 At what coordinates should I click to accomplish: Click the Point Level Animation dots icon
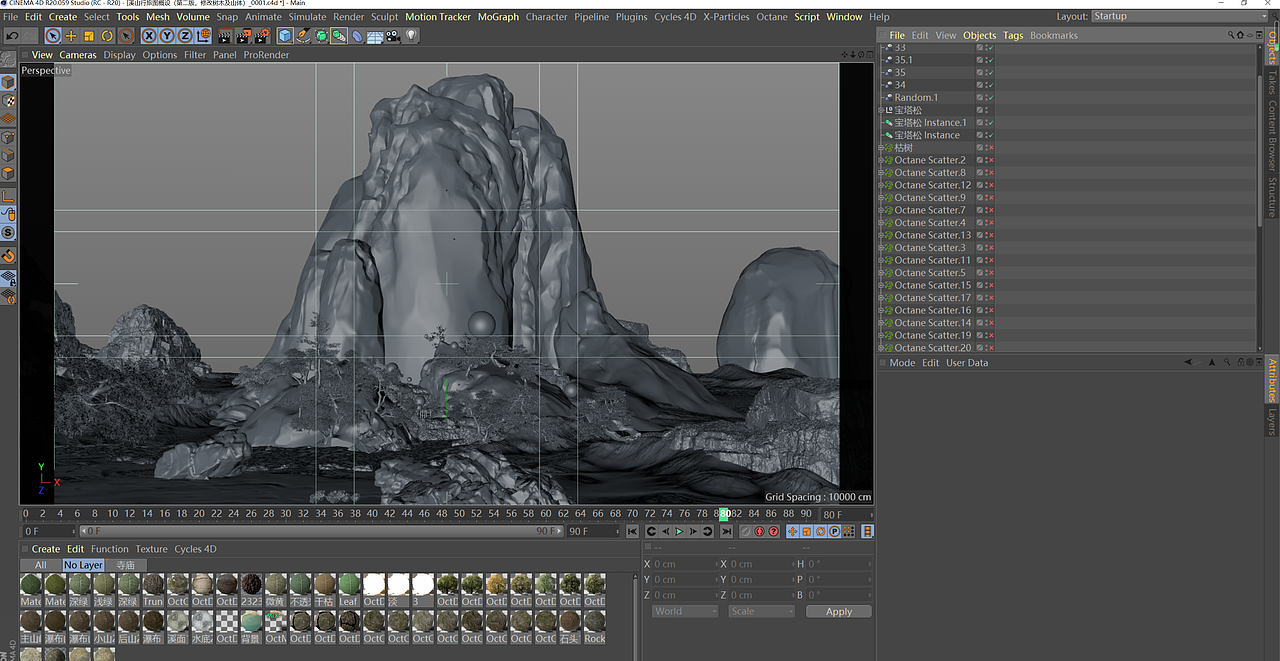point(849,532)
